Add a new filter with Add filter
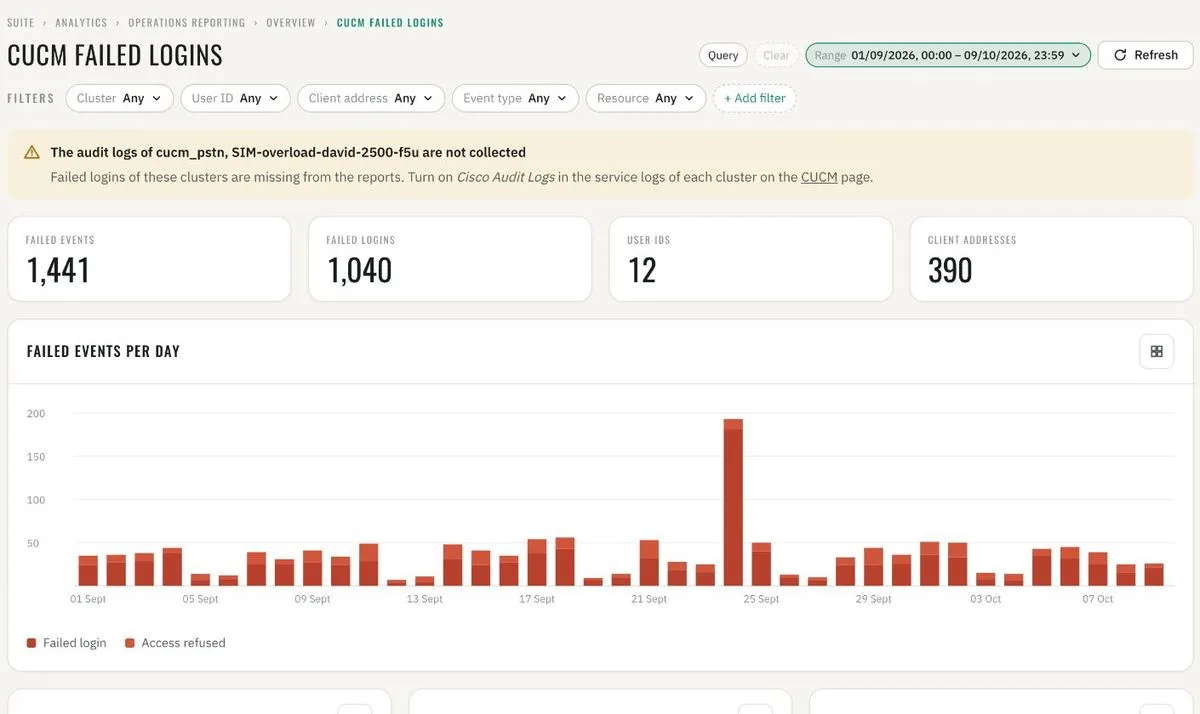Image resolution: width=1200 pixels, height=714 pixels. click(x=755, y=98)
